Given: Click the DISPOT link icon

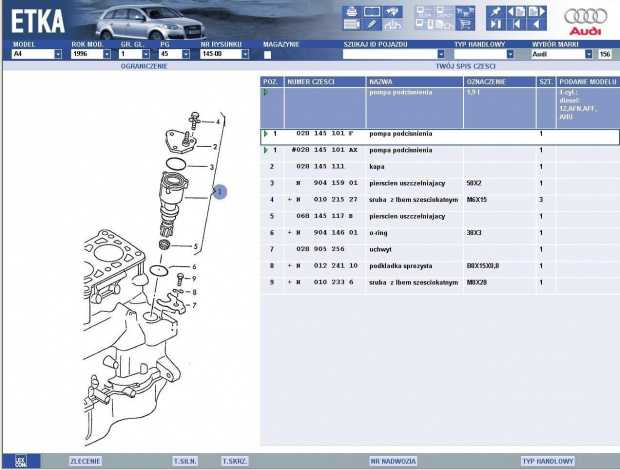Looking at the screenshot, I should tap(445, 12).
